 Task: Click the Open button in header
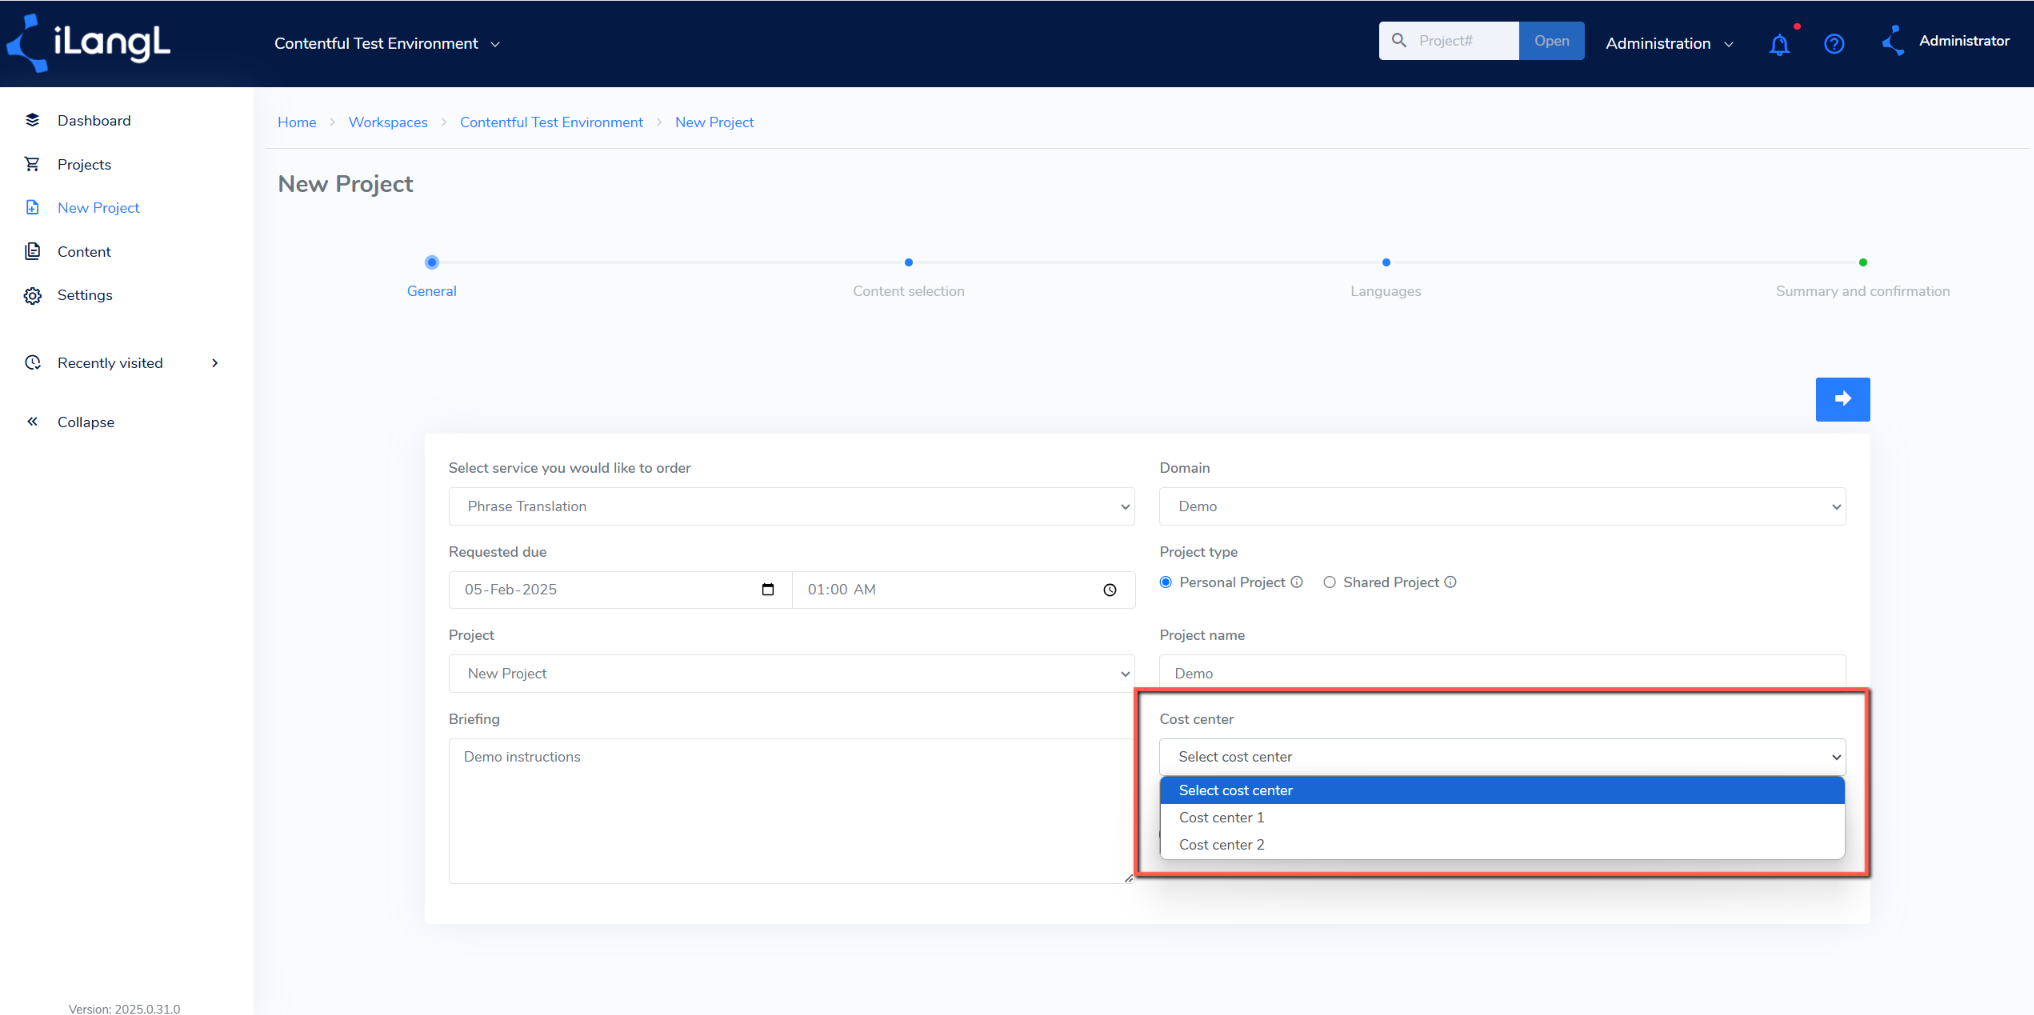[1552, 41]
